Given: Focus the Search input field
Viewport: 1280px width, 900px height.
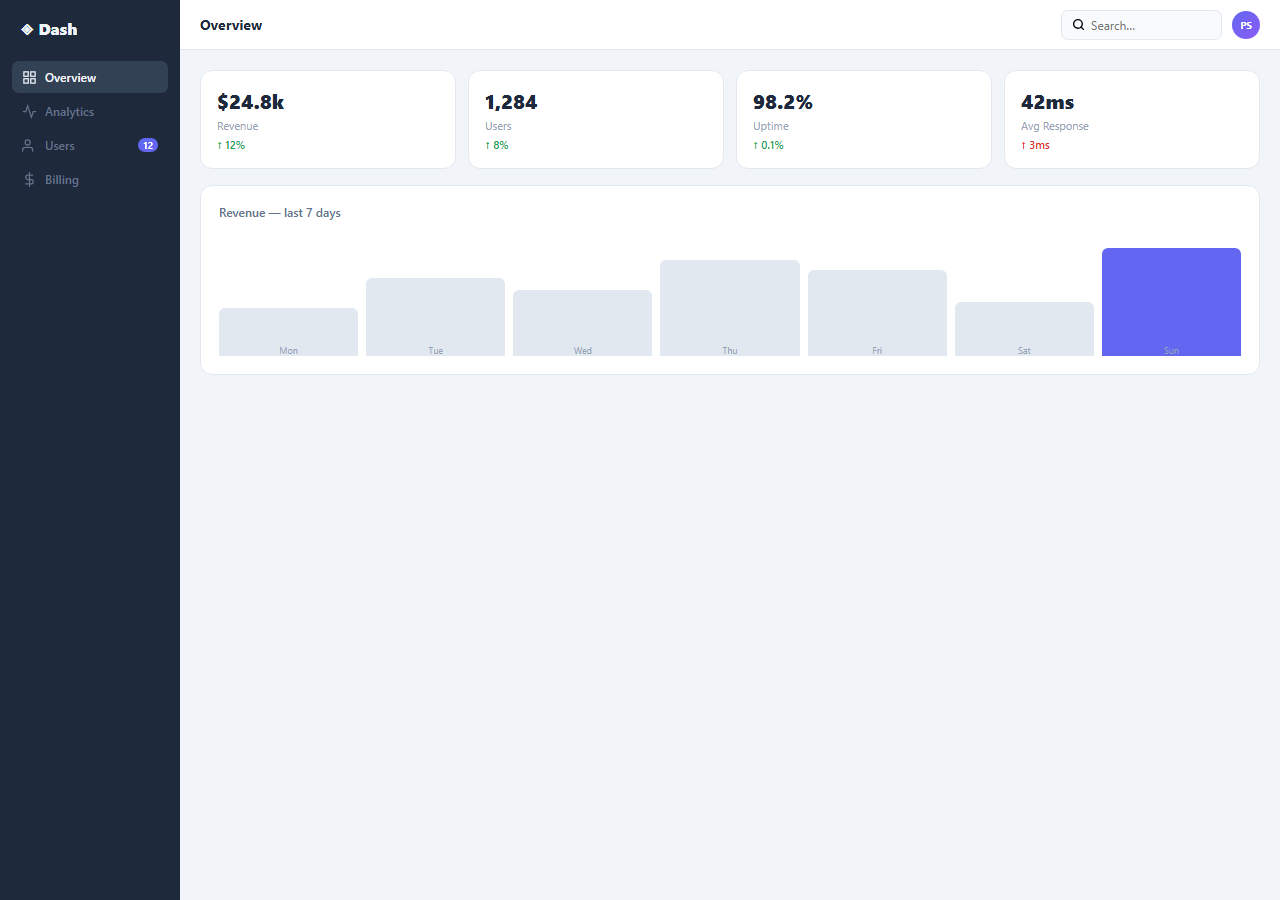Looking at the screenshot, I should pos(1141,25).
